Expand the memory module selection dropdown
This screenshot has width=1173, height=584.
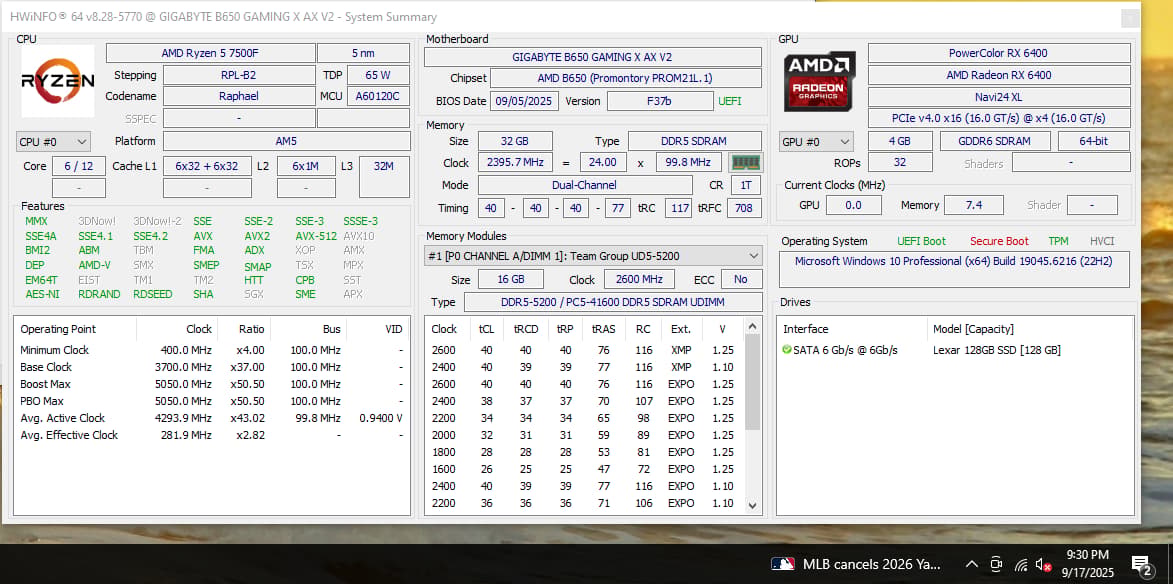(x=592, y=256)
